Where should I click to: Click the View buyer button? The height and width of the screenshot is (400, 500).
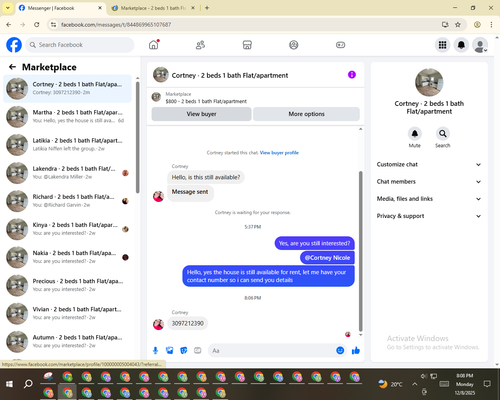coord(201,114)
